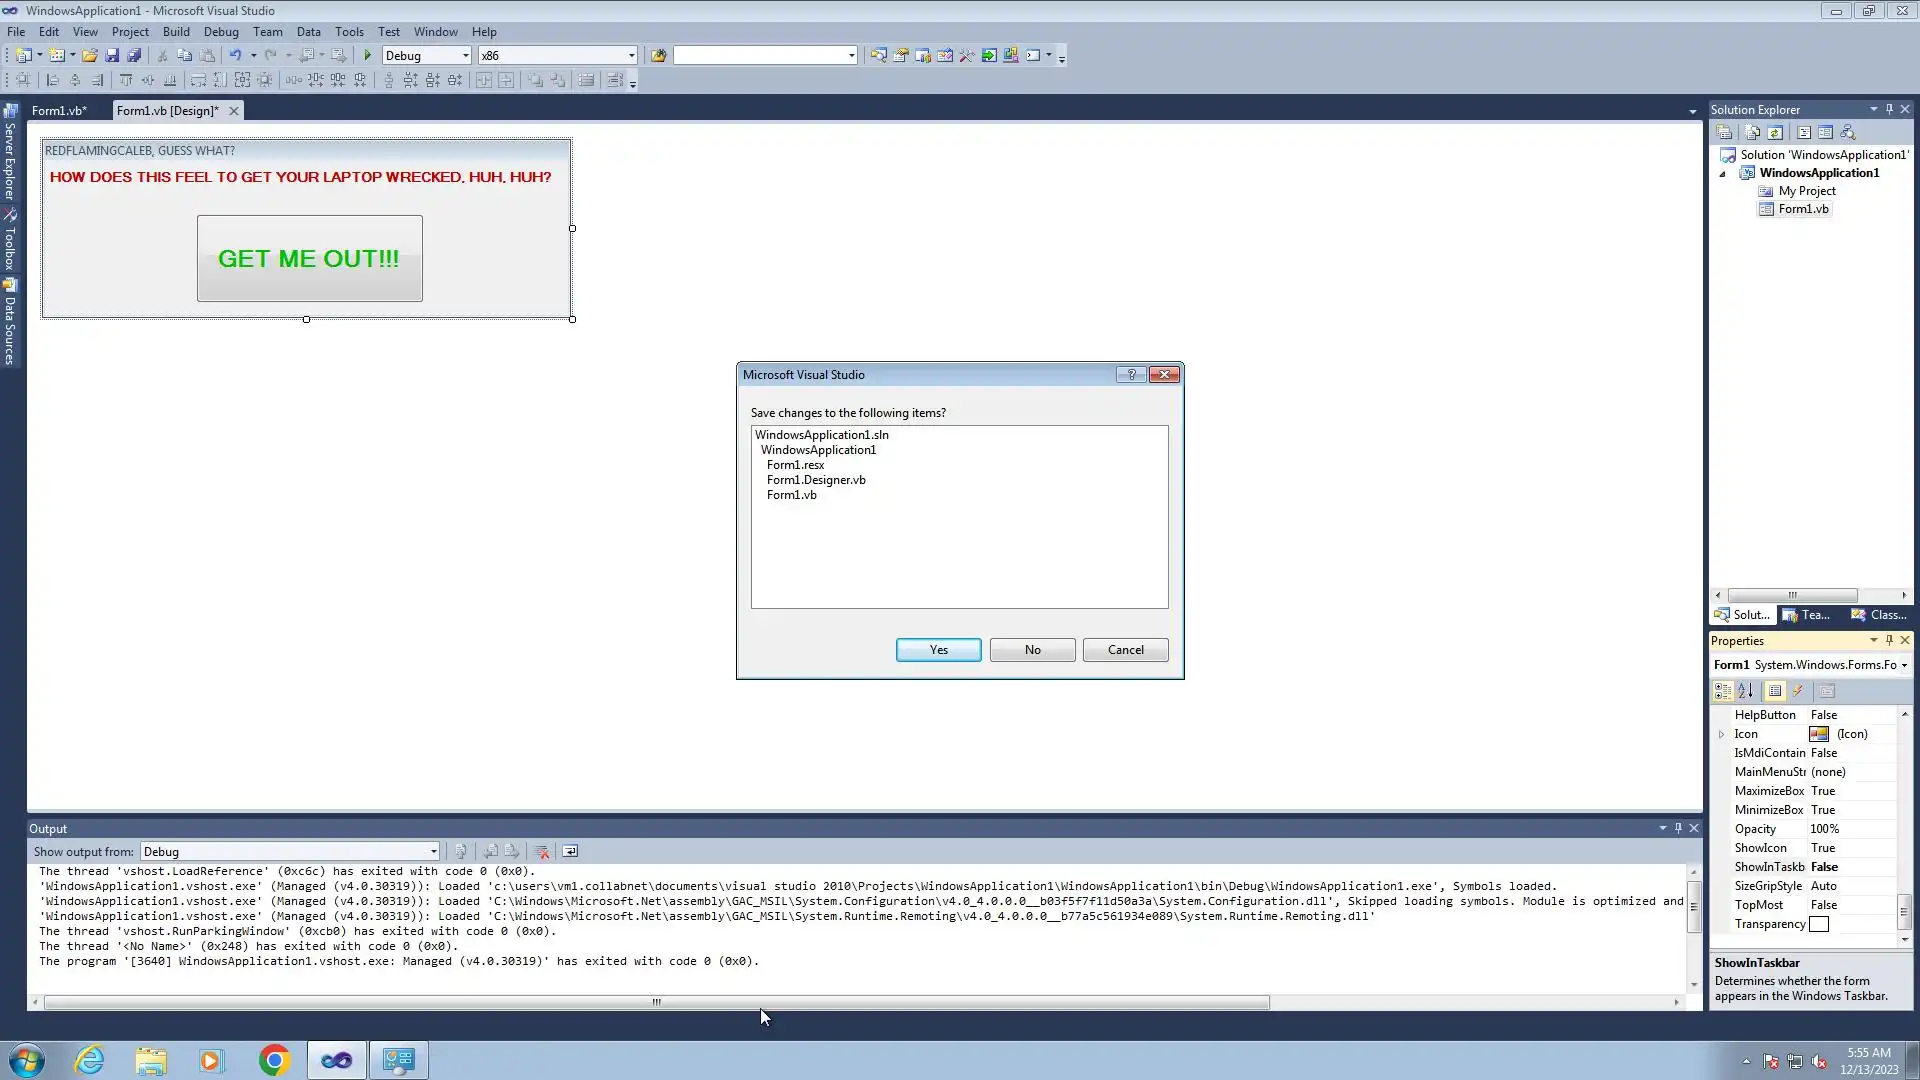Open the Build menu
The width and height of the screenshot is (1920, 1080).
[x=176, y=32]
